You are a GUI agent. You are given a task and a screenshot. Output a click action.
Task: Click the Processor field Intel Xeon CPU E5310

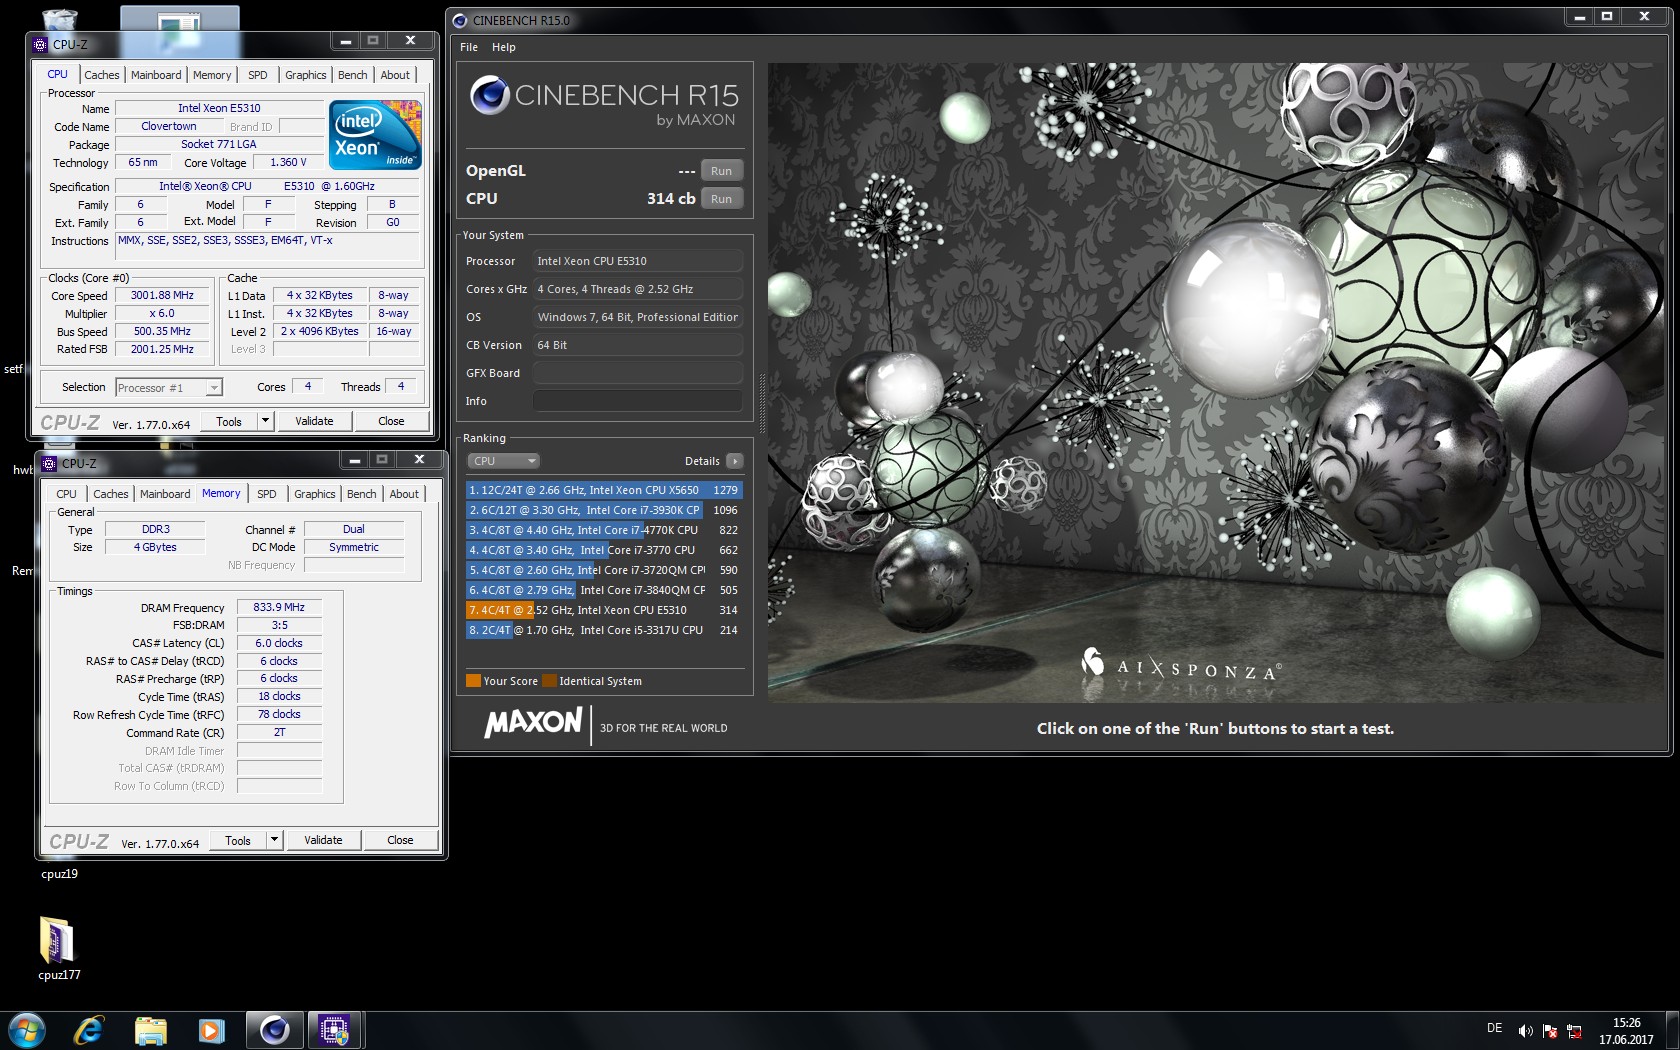638,261
